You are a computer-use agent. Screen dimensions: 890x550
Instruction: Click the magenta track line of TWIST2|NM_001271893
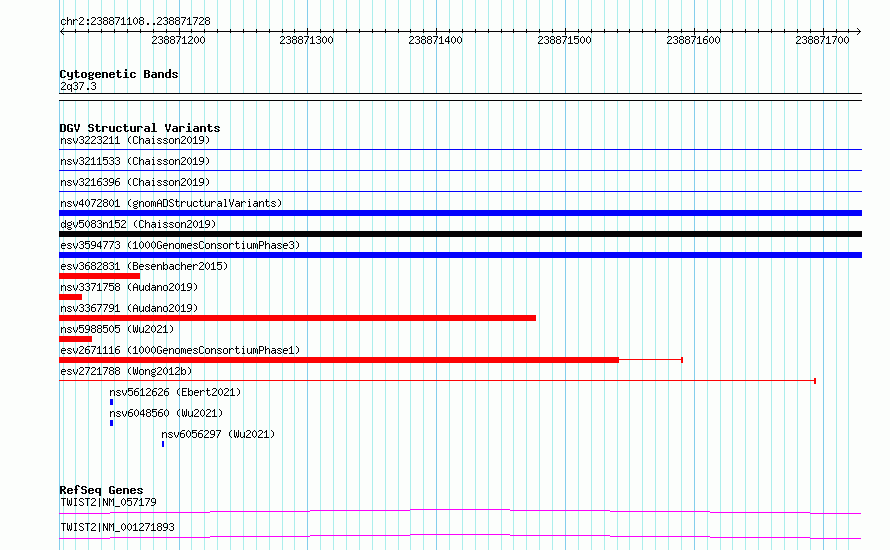pos(460,536)
